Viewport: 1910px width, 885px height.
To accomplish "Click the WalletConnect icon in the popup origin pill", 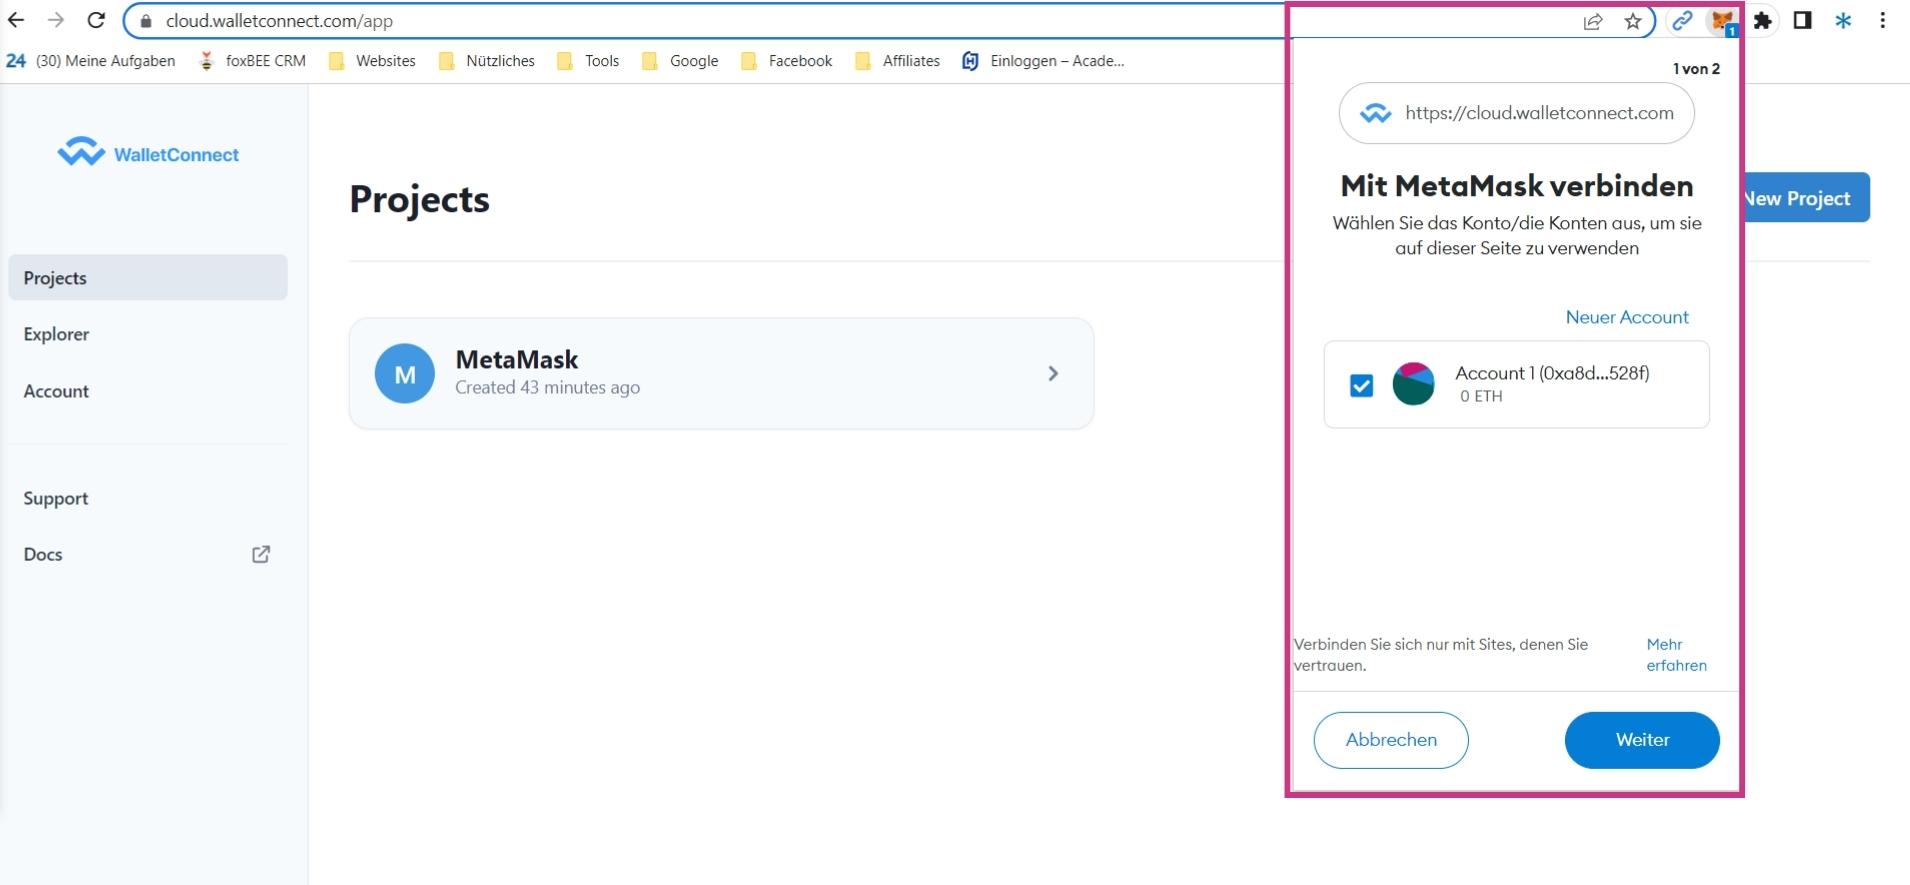I will coord(1376,114).
